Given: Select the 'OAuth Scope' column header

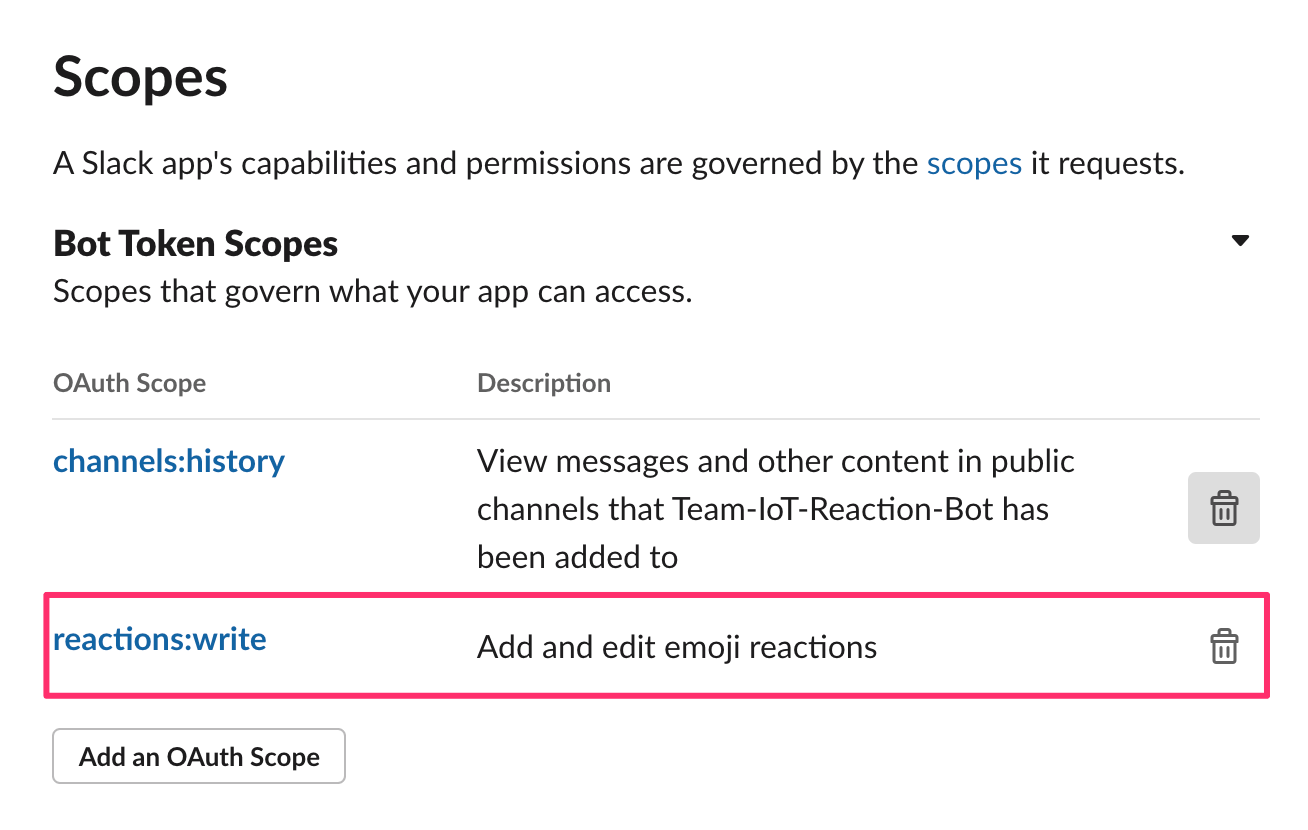Looking at the screenshot, I should [x=129, y=383].
